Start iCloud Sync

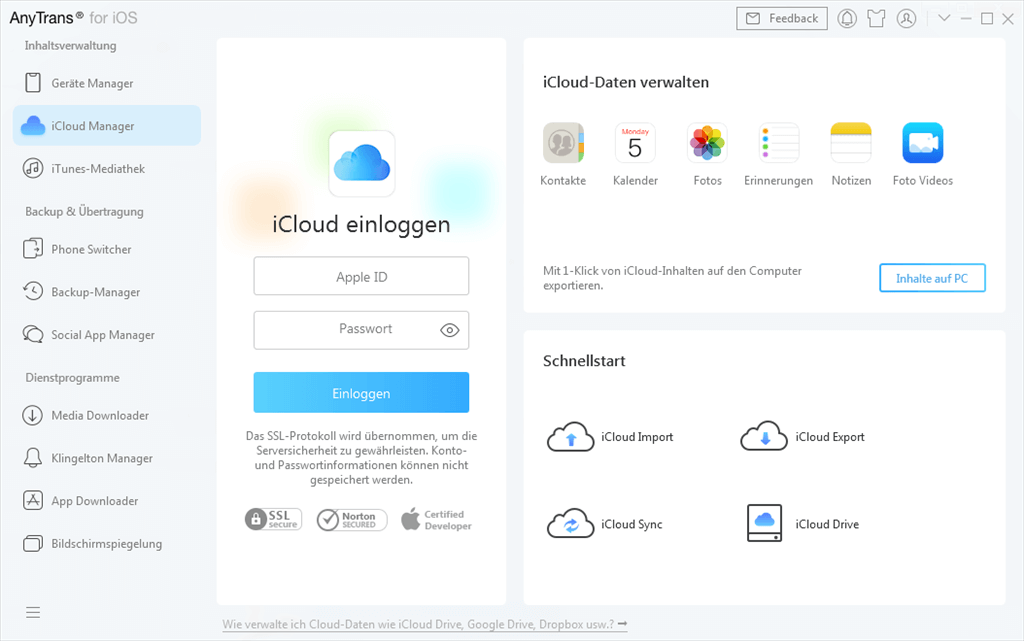(x=605, y=524)
